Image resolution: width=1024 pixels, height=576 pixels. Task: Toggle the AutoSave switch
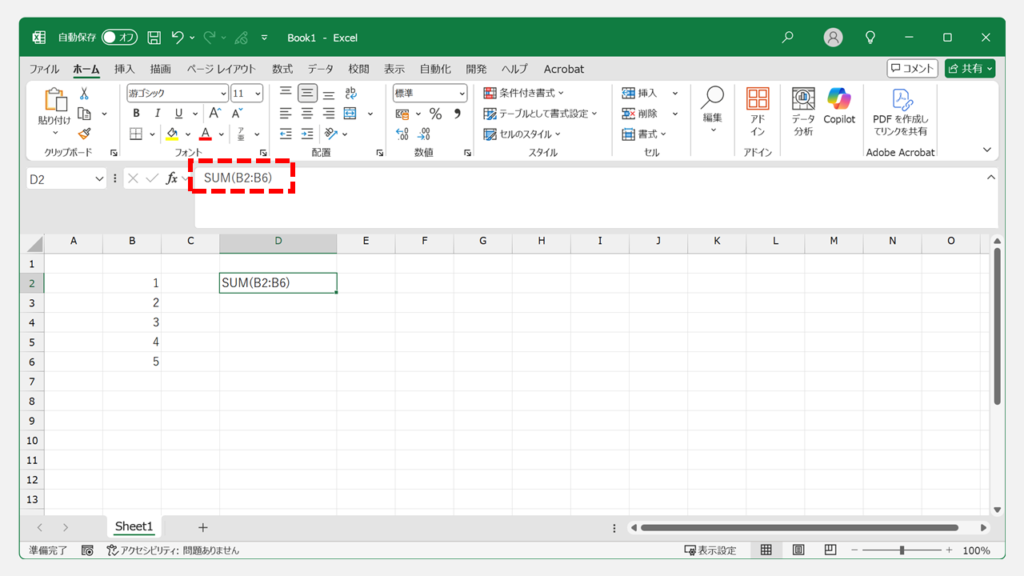[120, 37]
